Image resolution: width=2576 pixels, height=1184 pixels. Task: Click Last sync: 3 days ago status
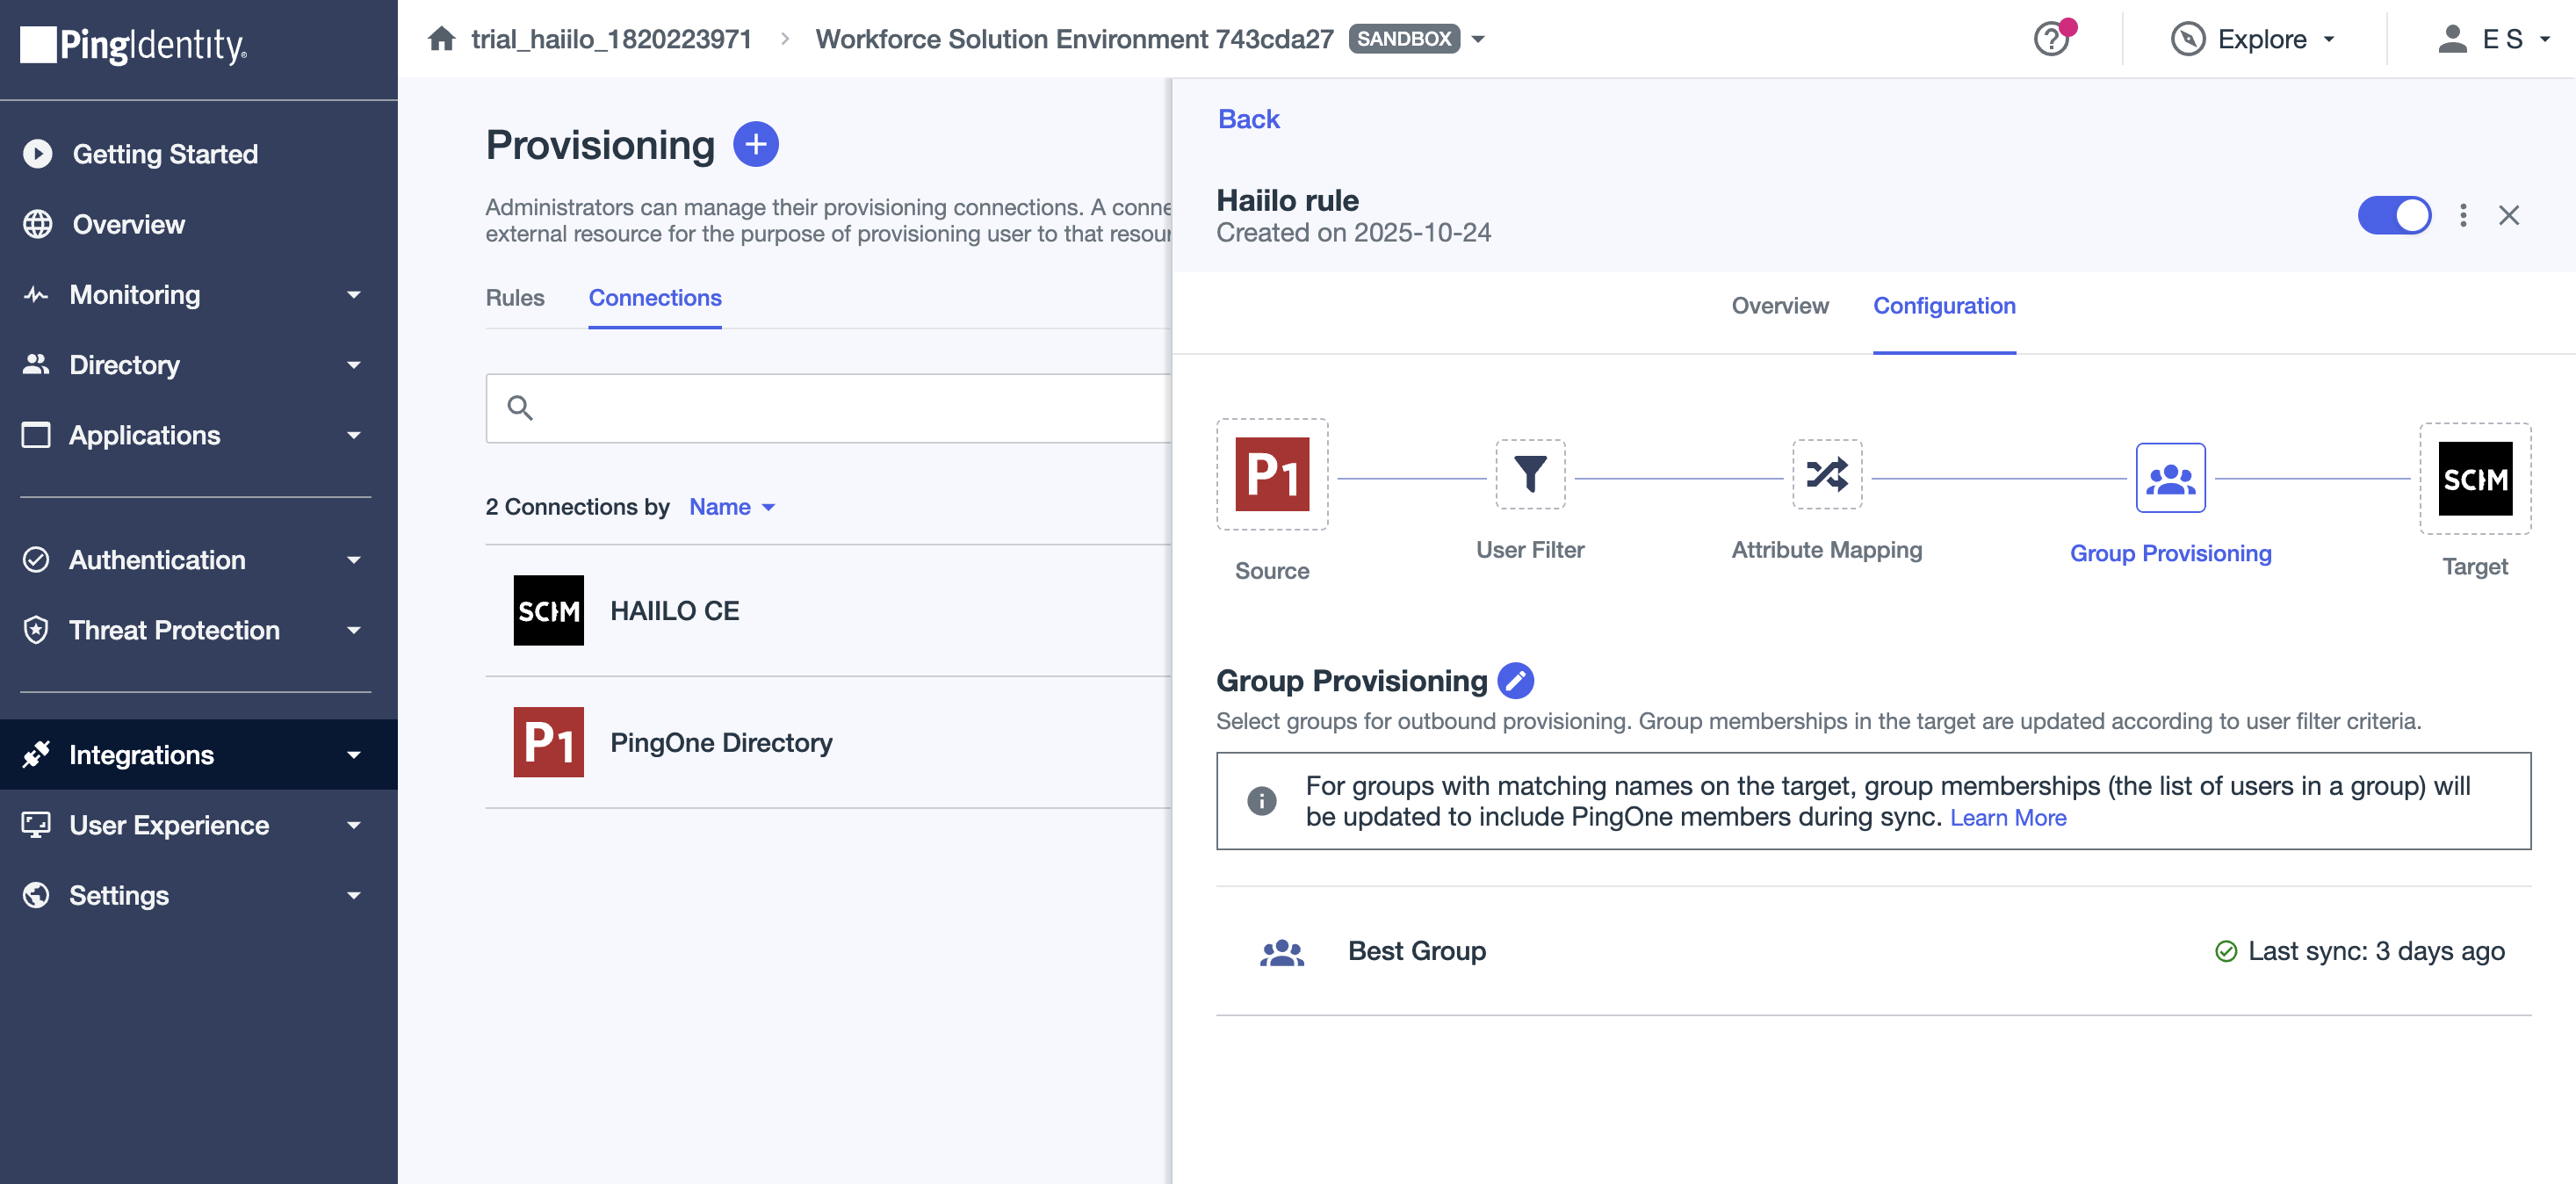pyautogui.click(x=2360, y=951)
